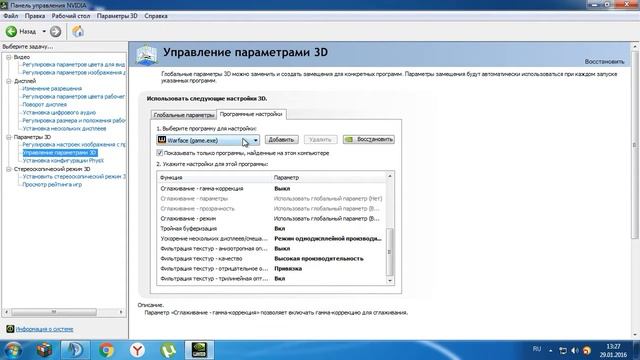Open the Back history dropdown arrow

[x=44, y=31]
